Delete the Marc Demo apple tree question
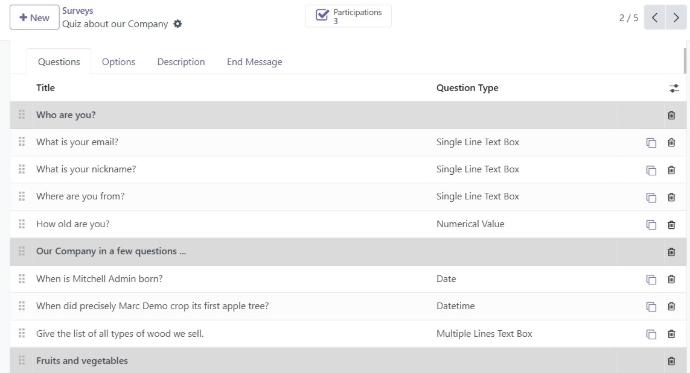The height and width of the screenshot is (373, 690). (671, 307)
